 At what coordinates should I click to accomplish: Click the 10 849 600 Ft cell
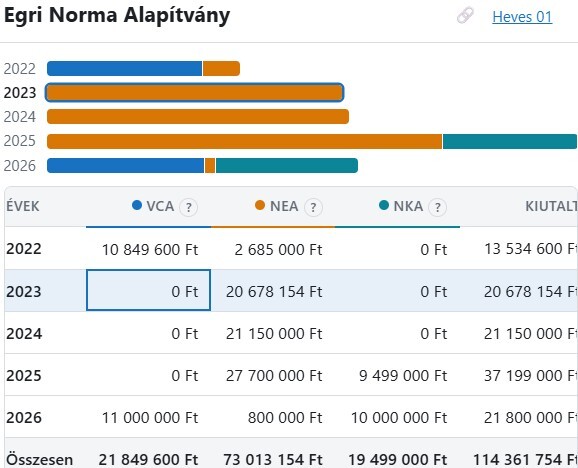click(x=150, y=249)
